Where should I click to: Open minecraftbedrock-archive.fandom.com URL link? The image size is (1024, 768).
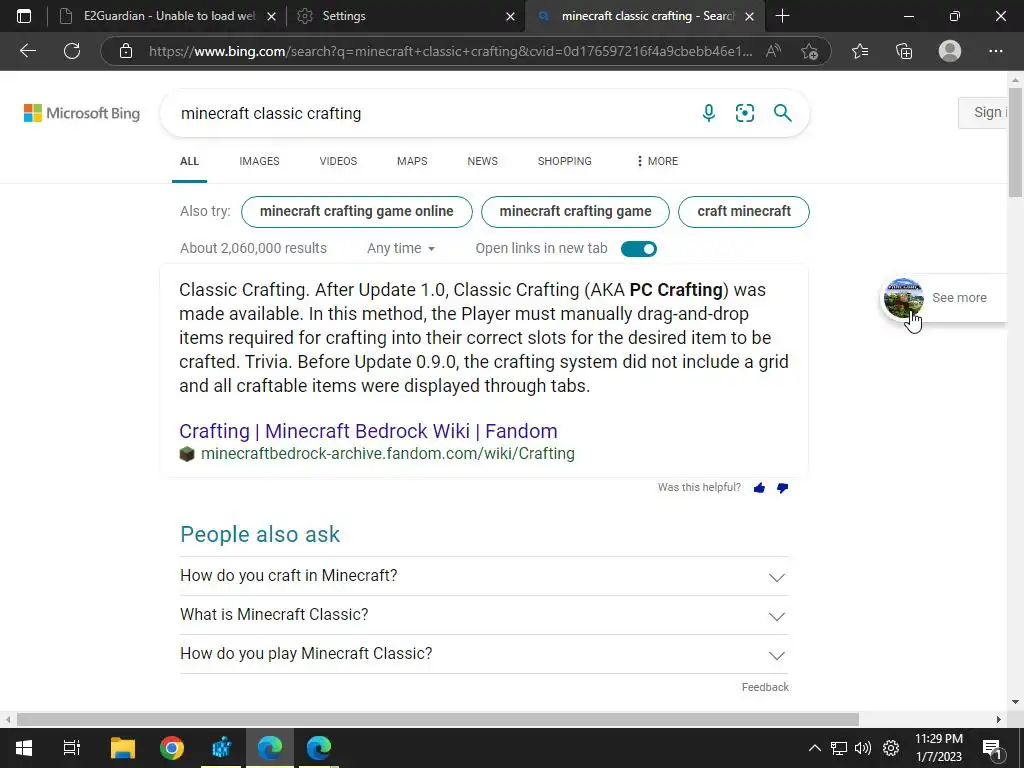click(387, 453)
